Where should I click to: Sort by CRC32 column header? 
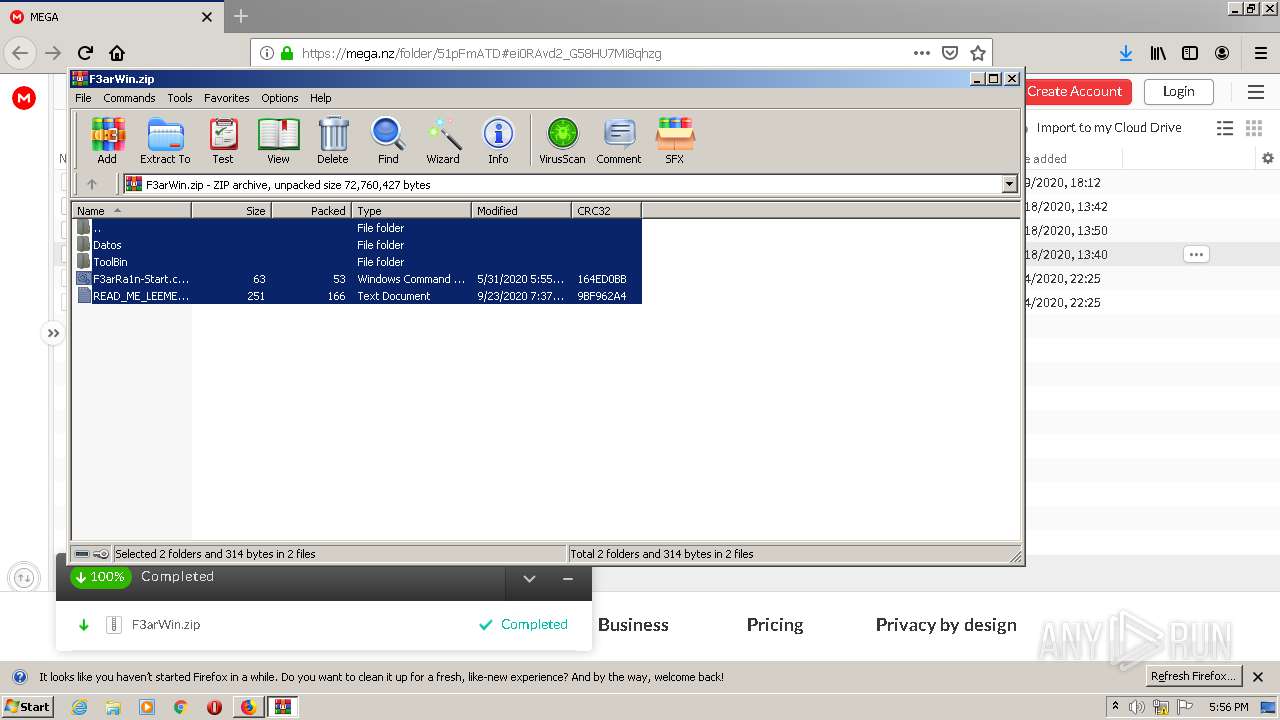606,210
